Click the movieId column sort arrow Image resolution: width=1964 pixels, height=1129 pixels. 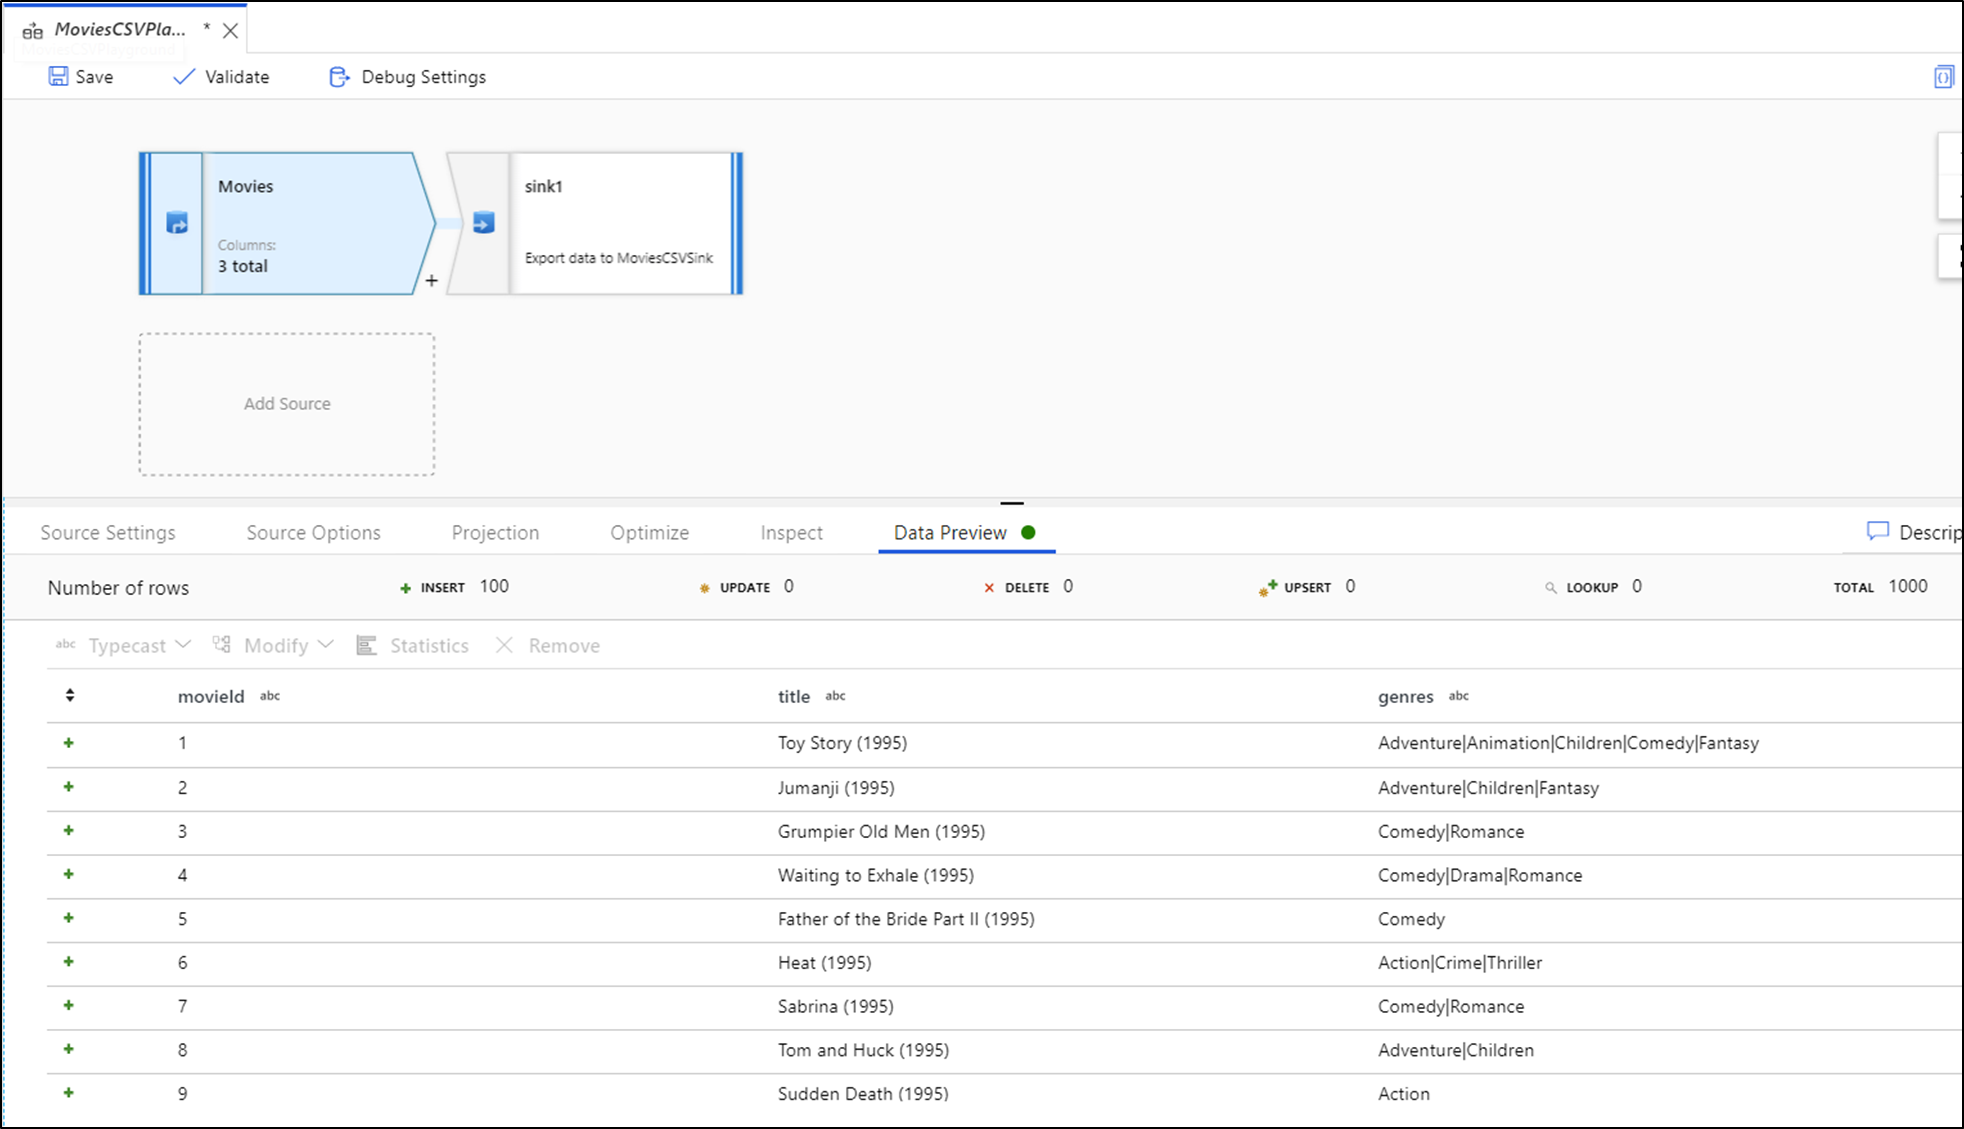[69, 696]
